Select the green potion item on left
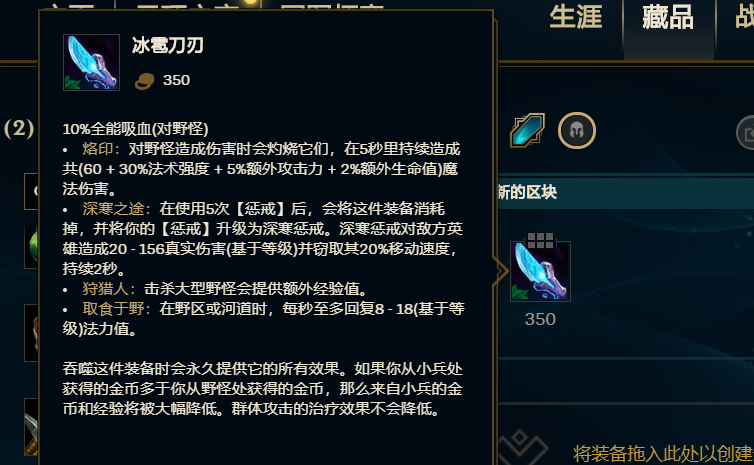754x465 pixels. tap(32, 247)
